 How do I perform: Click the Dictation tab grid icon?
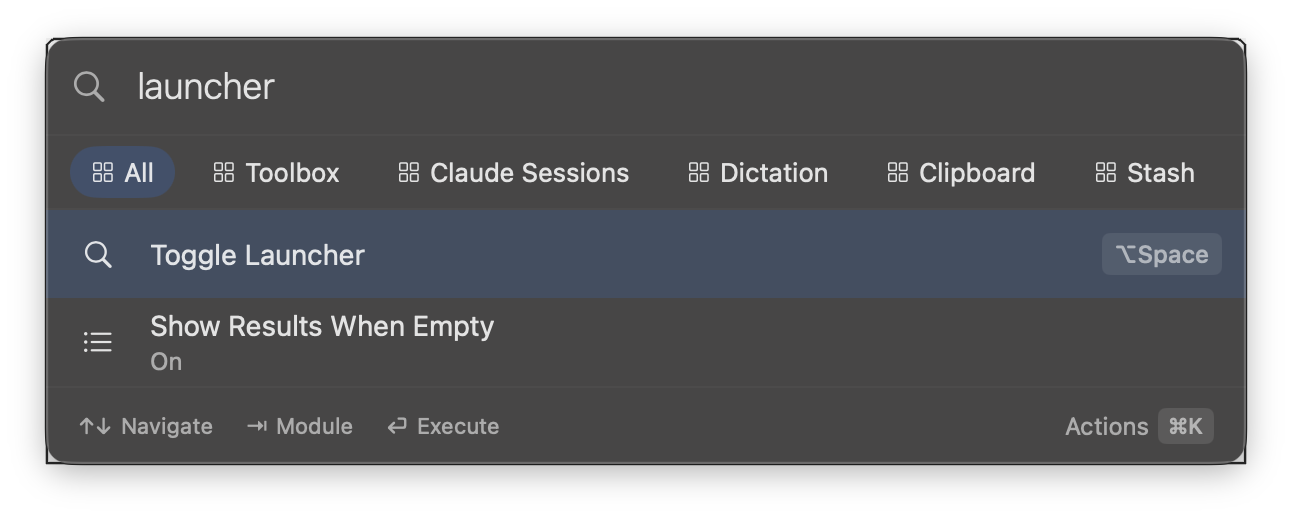tap(699, 173)
